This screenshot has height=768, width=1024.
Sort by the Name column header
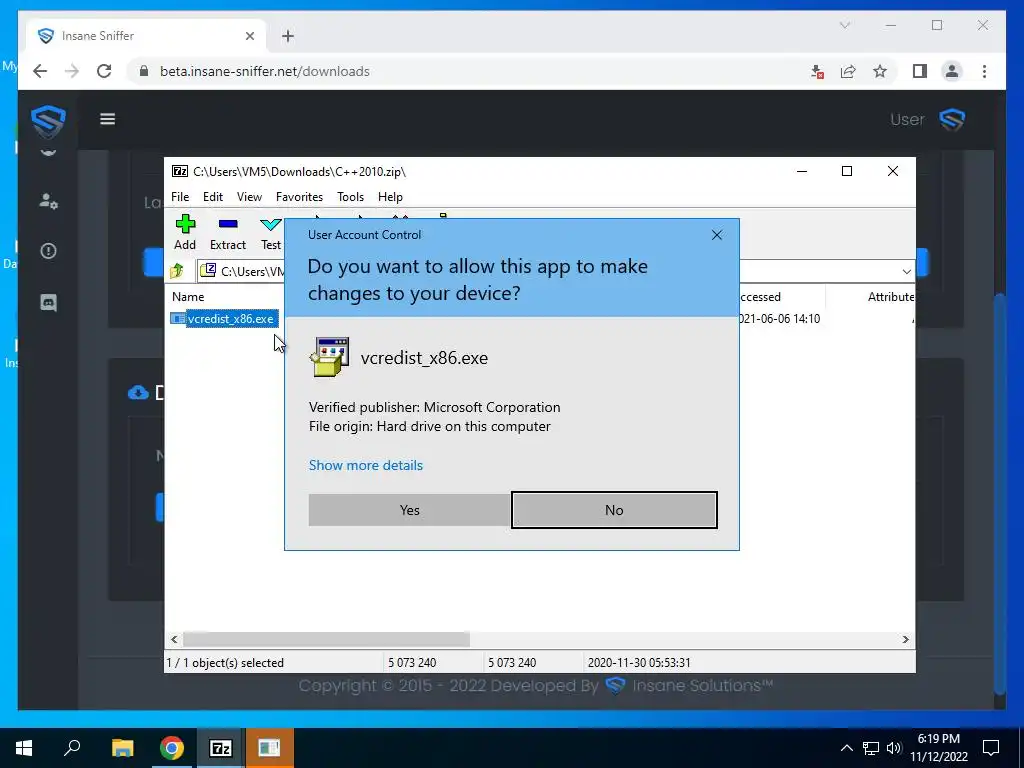[x=188, y=296]
